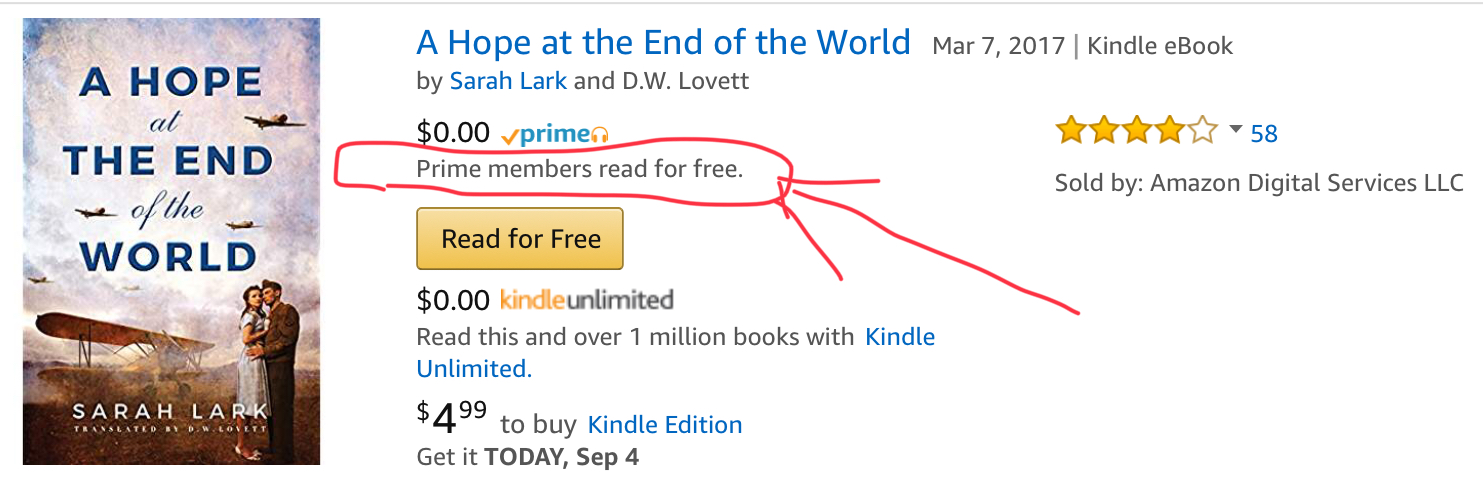Visit the Sarah Lark author page
1483x482 pixels.
click(508, 81)
